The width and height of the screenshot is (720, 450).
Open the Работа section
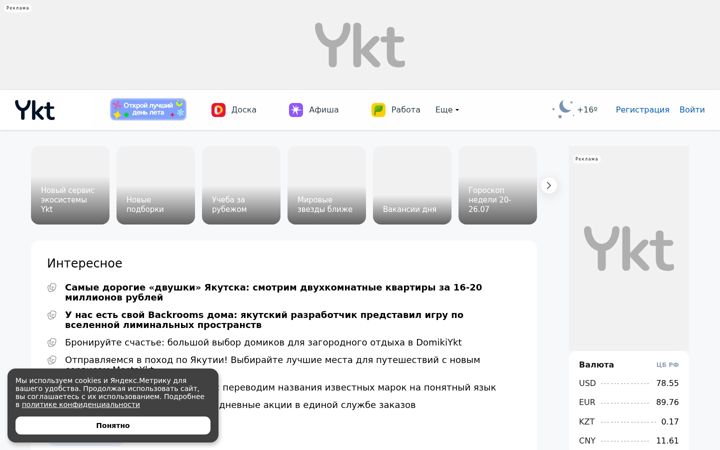[x=405, y=110]
